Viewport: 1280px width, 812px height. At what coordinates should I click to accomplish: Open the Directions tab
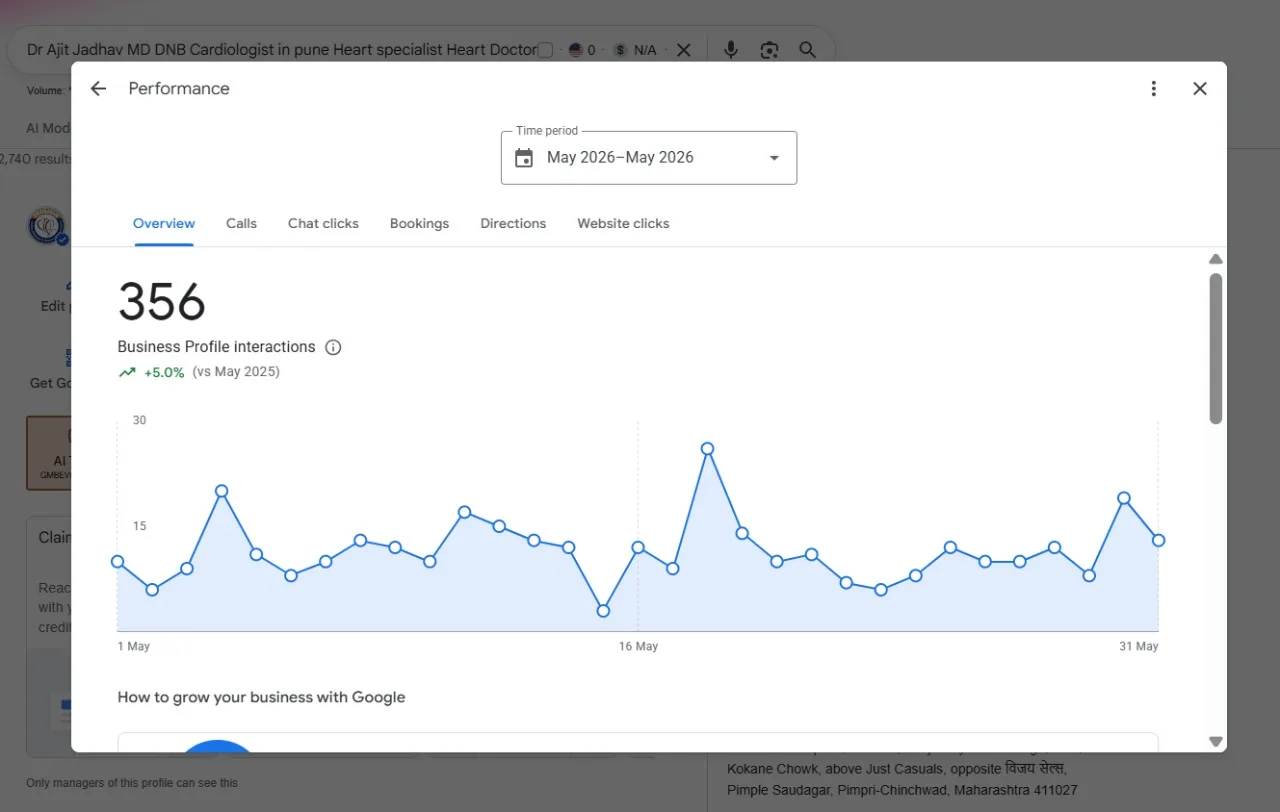point(513,224)
